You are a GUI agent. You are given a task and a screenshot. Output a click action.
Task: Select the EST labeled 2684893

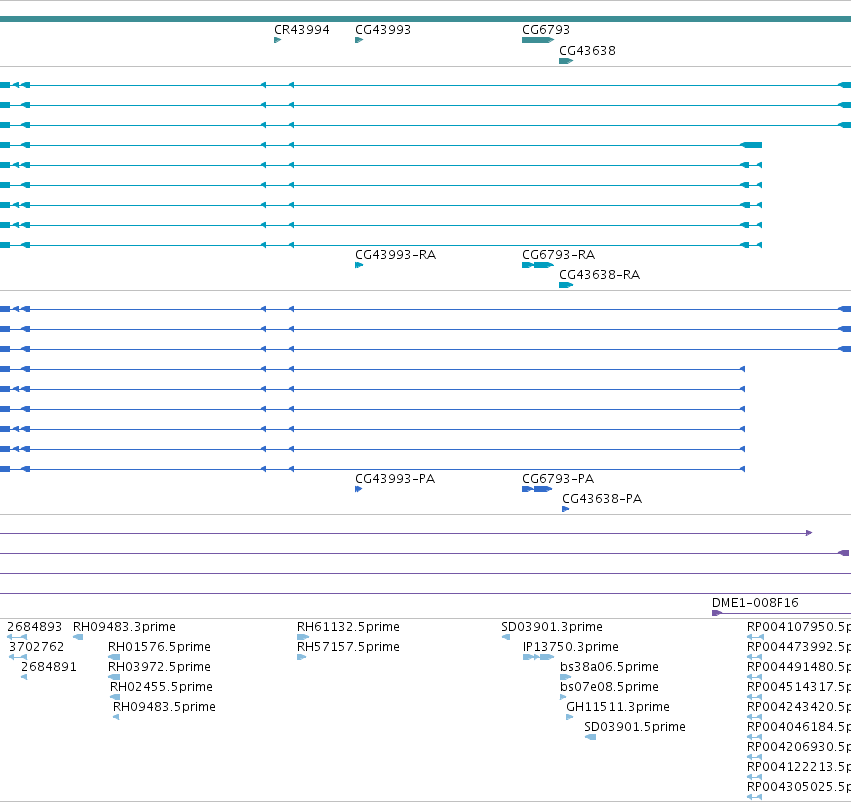click(35, 627)
